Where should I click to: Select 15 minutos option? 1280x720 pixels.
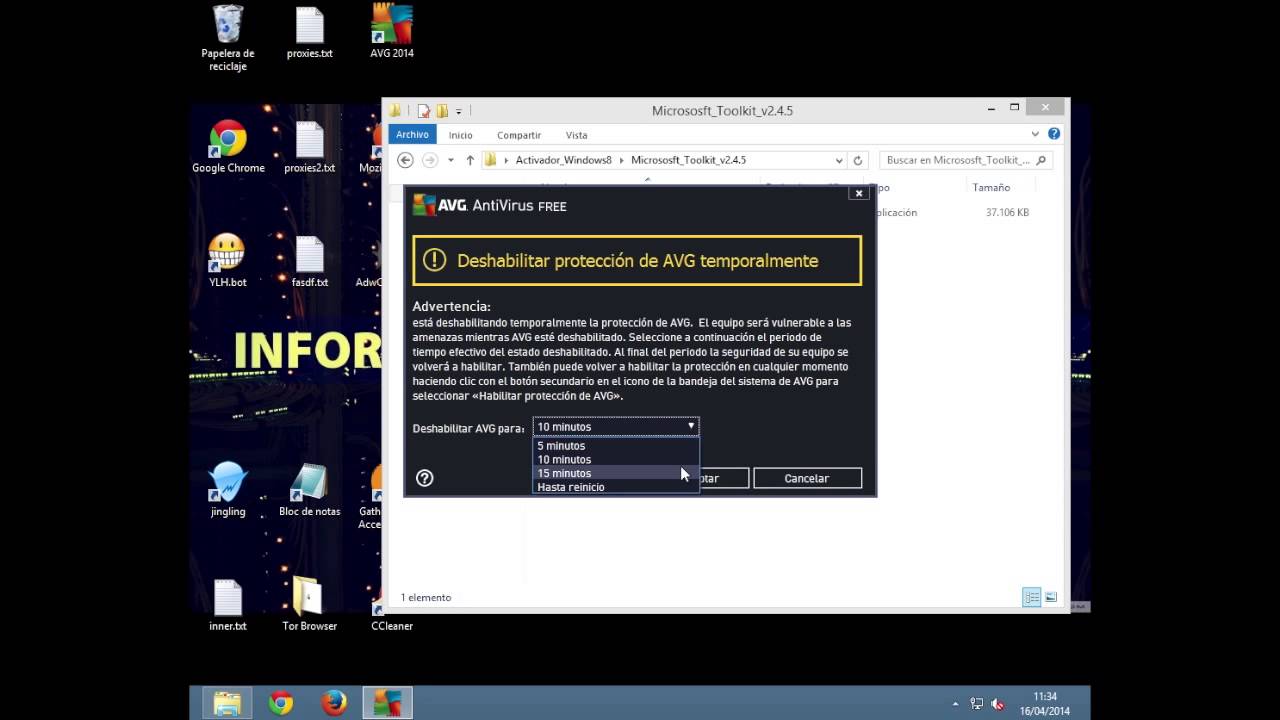(x=616, y=473)
